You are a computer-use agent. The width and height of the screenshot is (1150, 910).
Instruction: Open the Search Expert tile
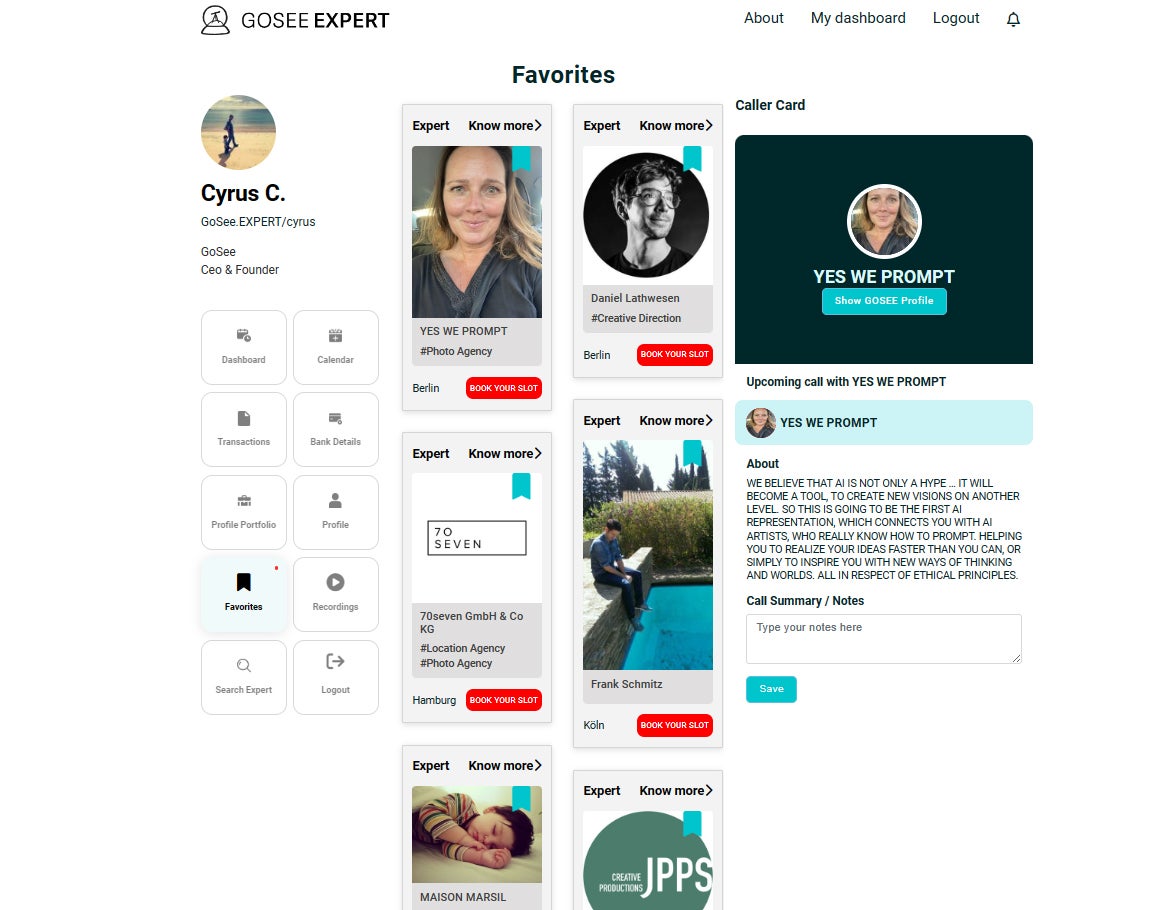click(x=243, y=677)
